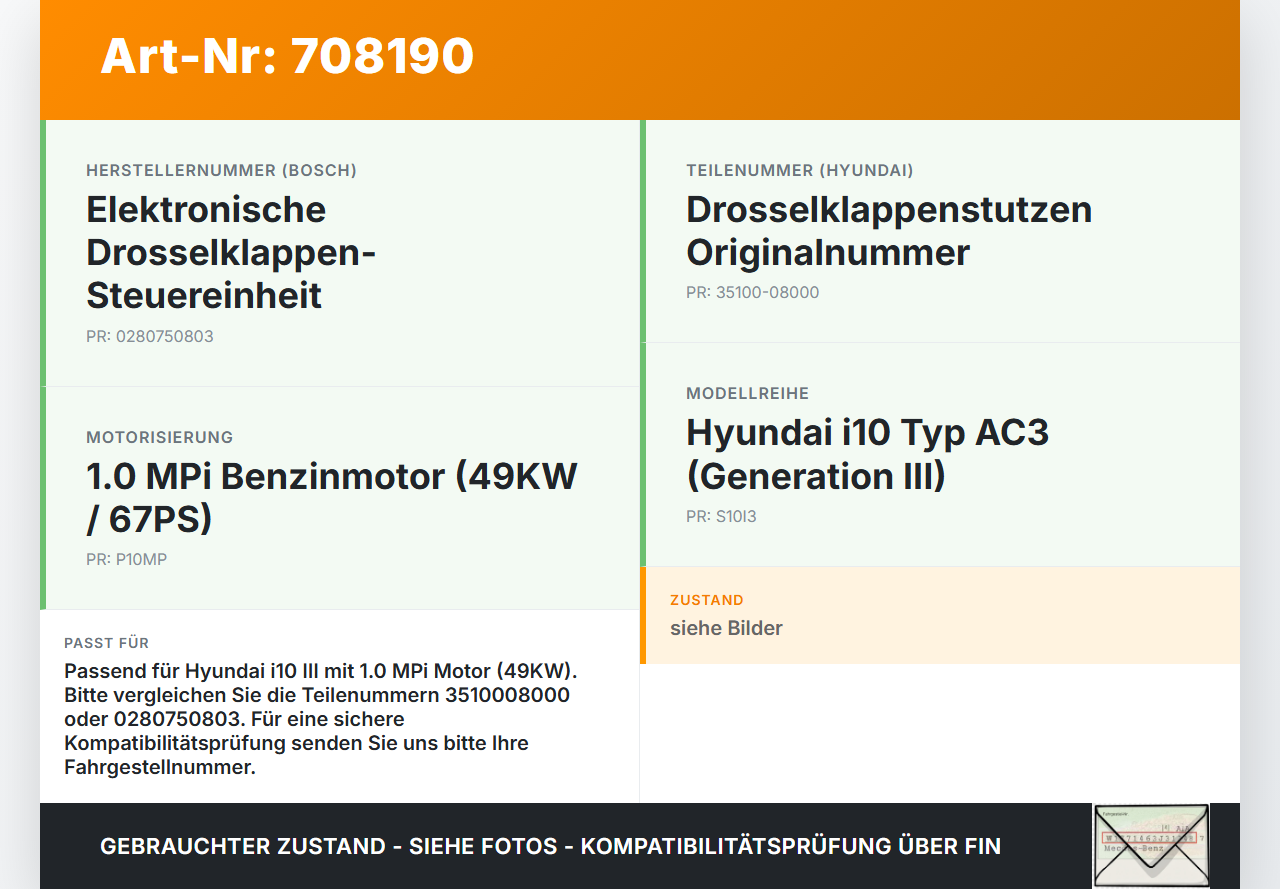The image size is (1280, 889).
Task: Click the TEILENUMMER (HYUNDAI) label
Action: pos(800,170)
